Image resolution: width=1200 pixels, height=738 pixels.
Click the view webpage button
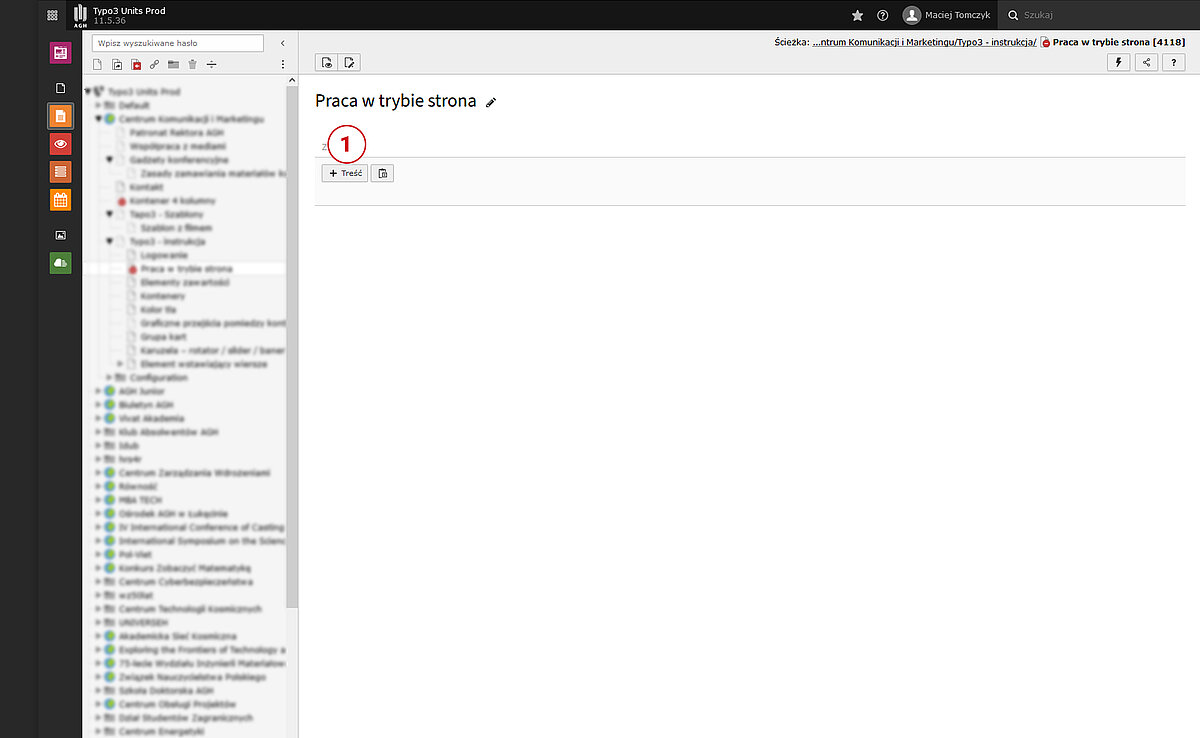coord(327,62)
